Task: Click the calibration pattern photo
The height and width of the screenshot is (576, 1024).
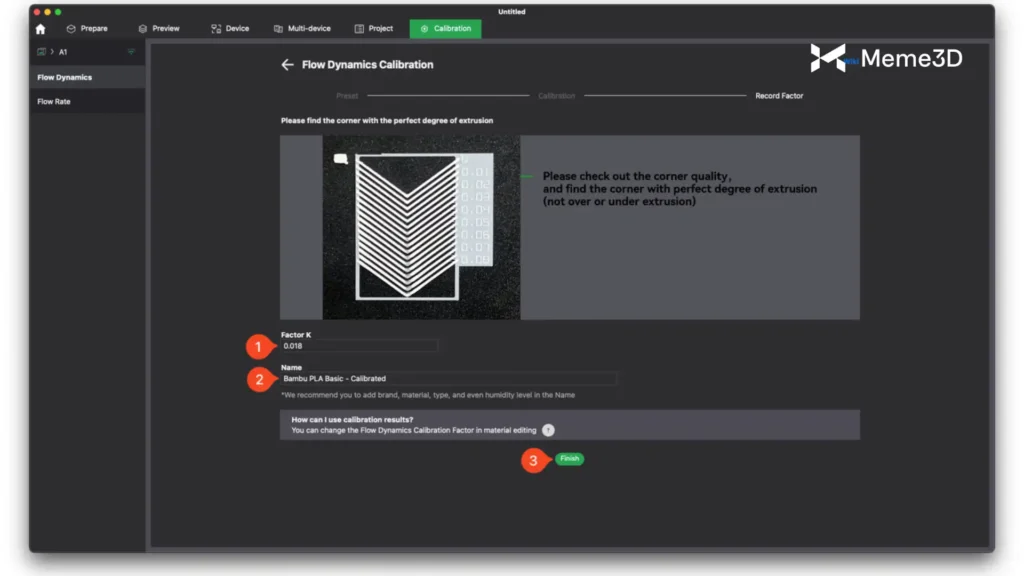Action: coord(421,228)
